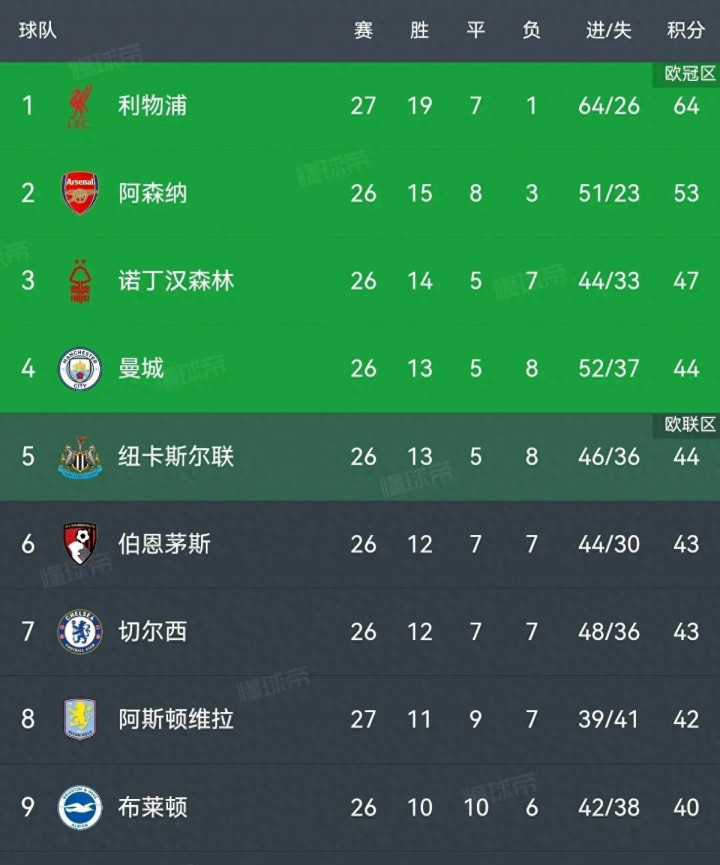The image size is (720, 865).
Task: Open 纽卡斯尔联 team page
Action: point(176,456)
